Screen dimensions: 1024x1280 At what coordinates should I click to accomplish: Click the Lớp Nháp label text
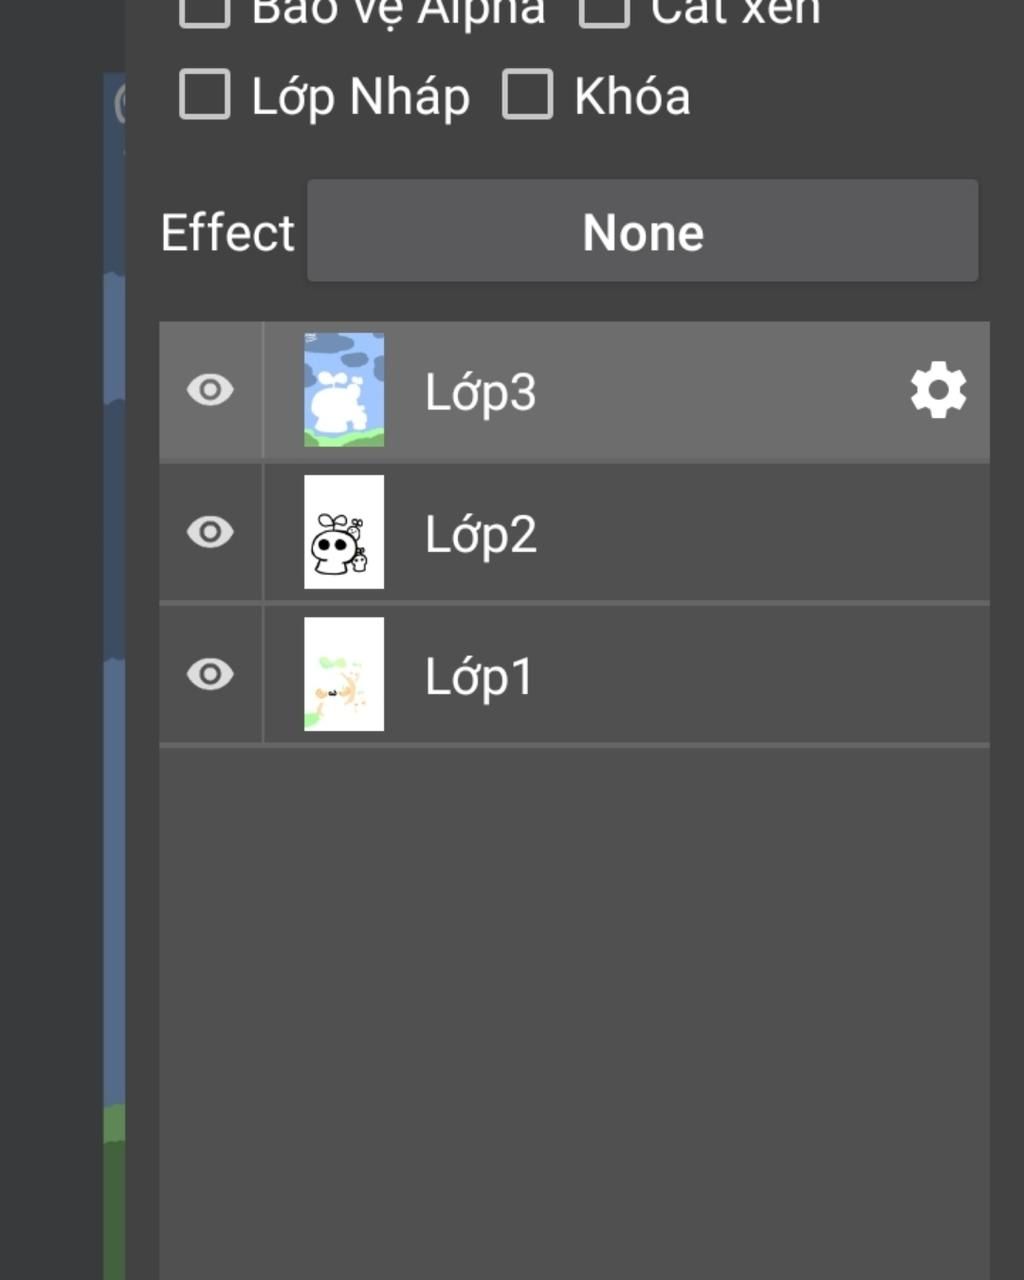click(x=360, y=97)
